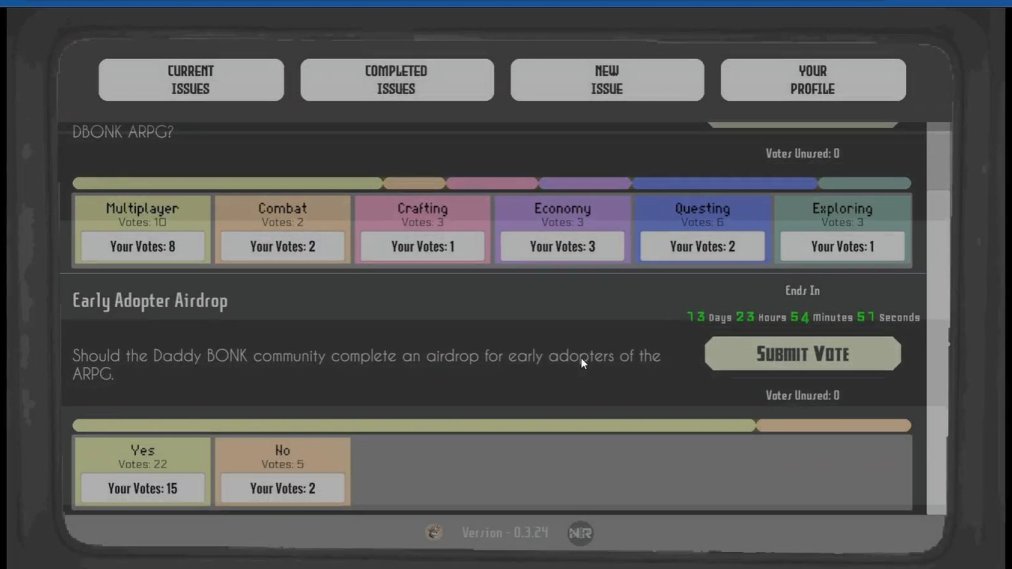Viewport: 1012px width, 569px height.
Task: Go to Your Profile
Action: [x=813, y=80]
